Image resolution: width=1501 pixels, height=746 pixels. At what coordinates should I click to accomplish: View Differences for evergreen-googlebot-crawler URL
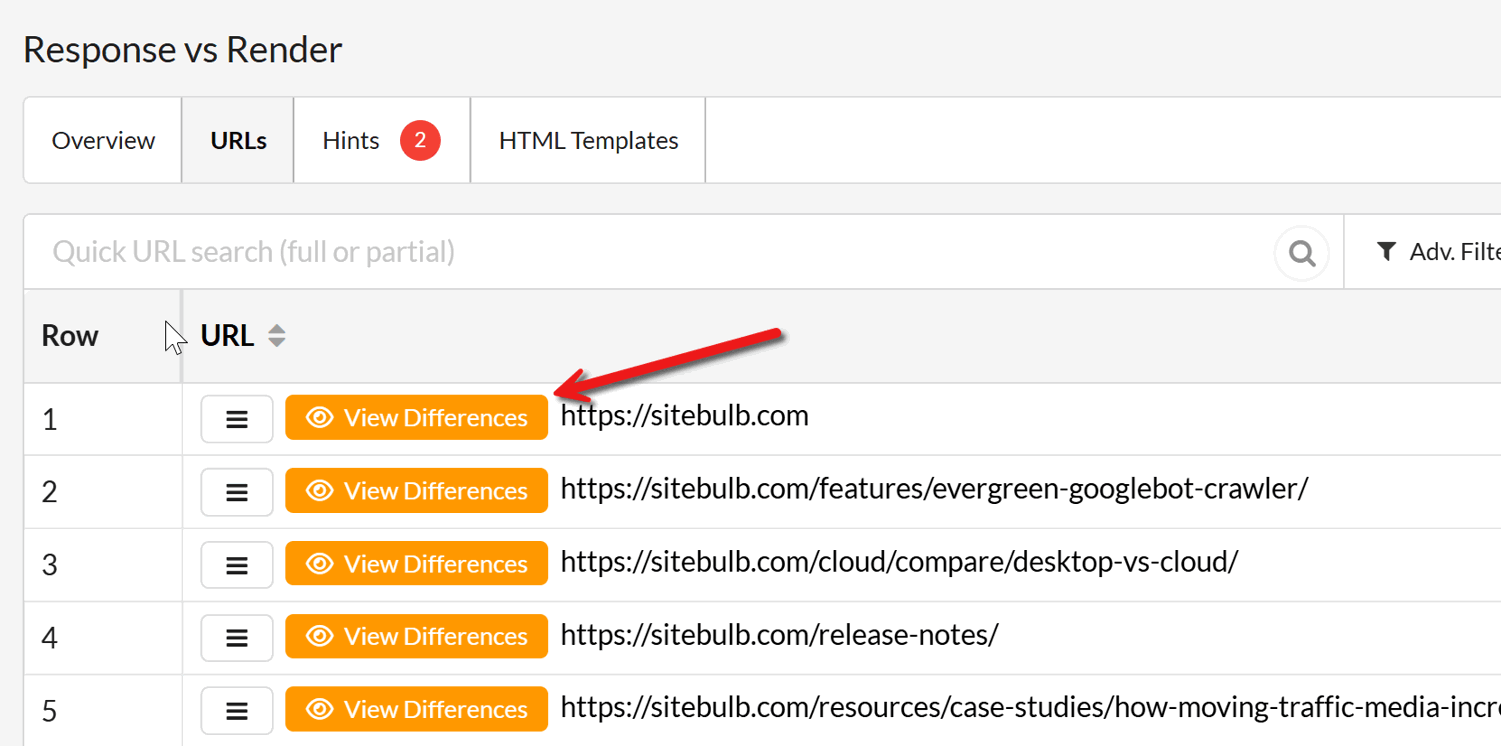click(x=416, y=490)
